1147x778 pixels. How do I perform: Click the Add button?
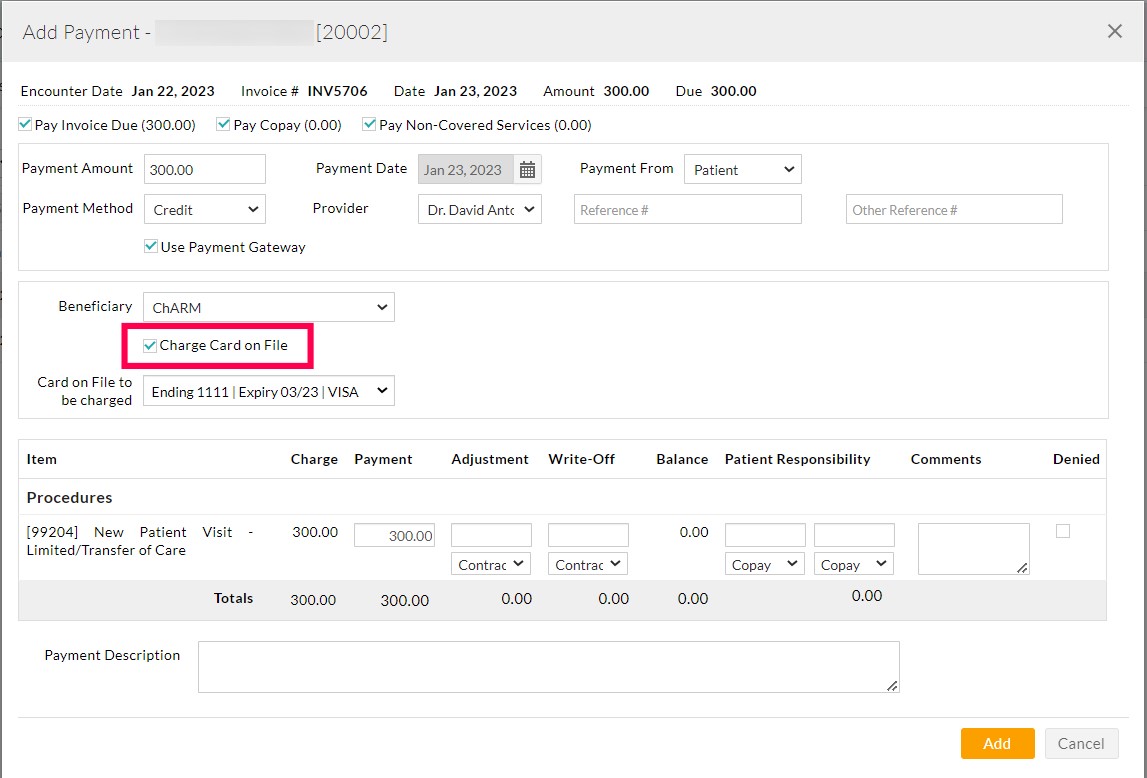[997, 743]
